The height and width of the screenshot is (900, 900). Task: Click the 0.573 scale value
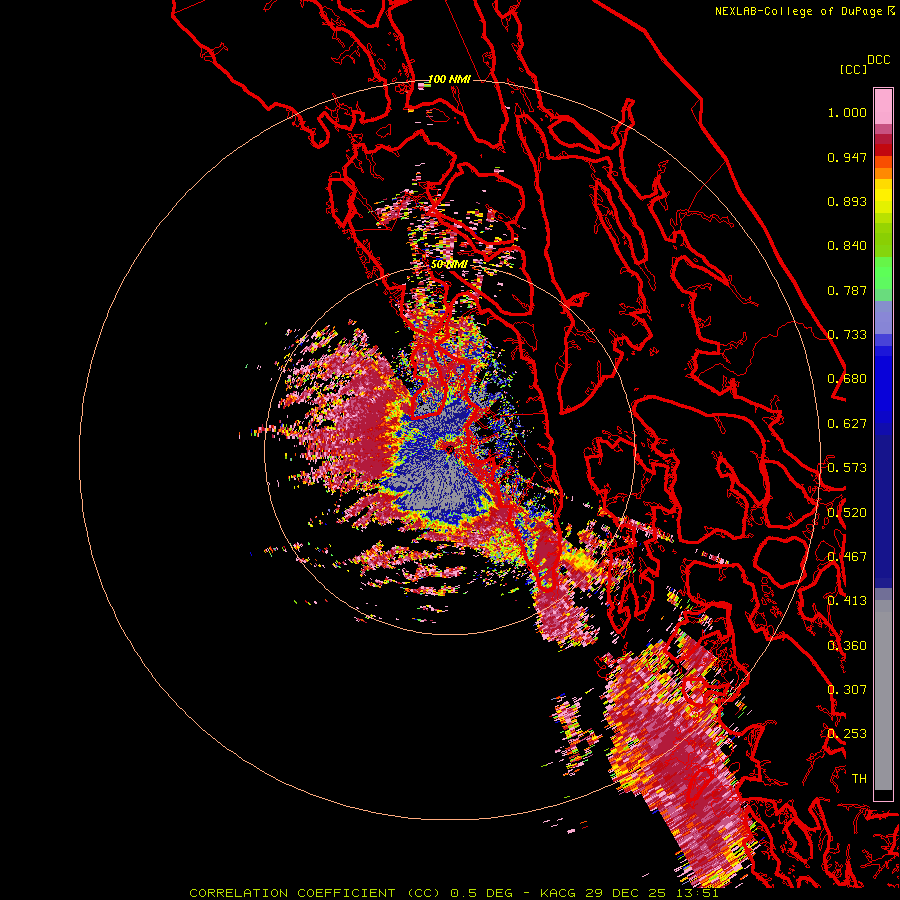[847, 467]
